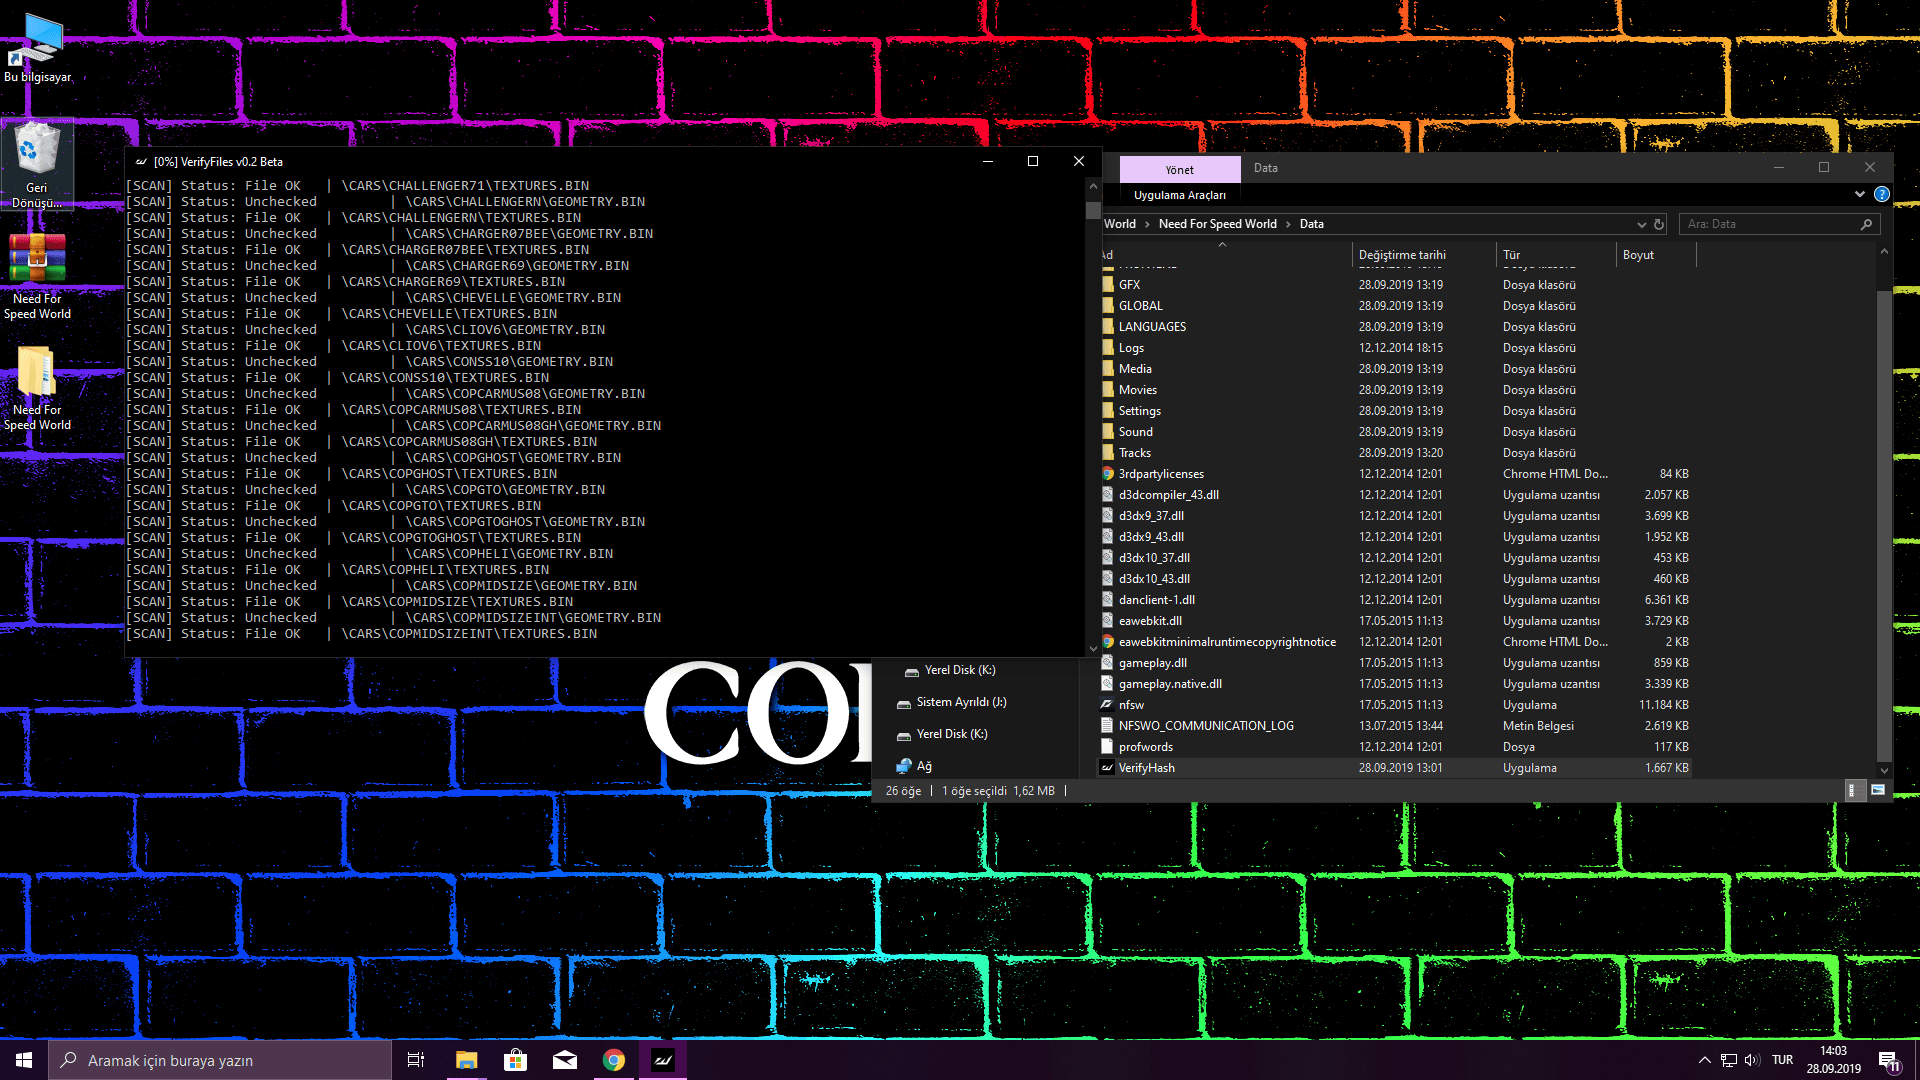Viewport: 1920px width, 1080px height.
Task: Open Task View in the taskbar
Action: coord(416,1060)
